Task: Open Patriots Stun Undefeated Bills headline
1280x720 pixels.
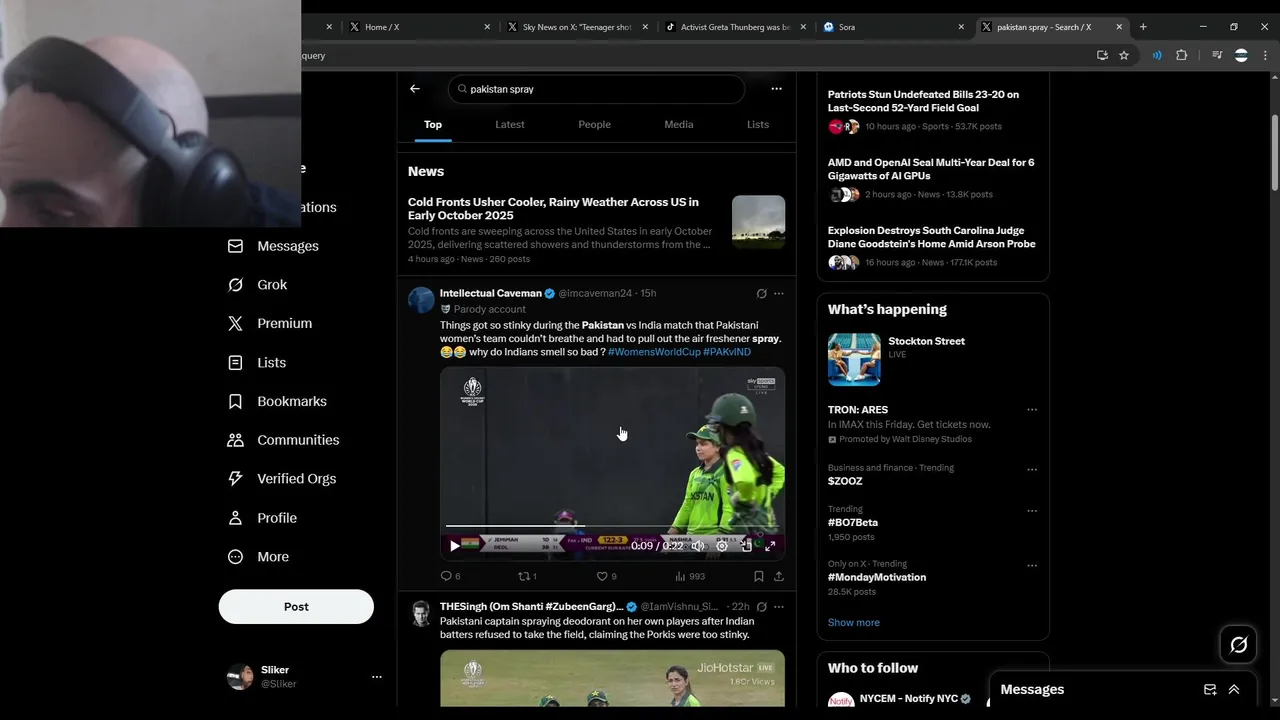Action: (923, 101)
